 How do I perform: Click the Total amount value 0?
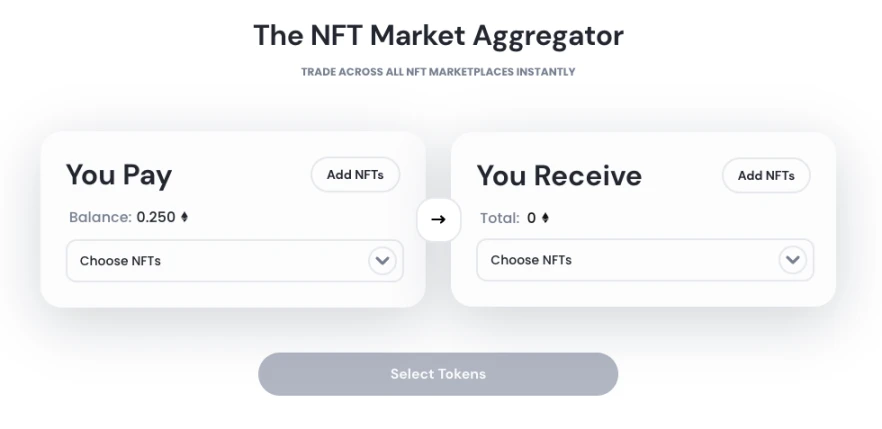pos(531,218)
